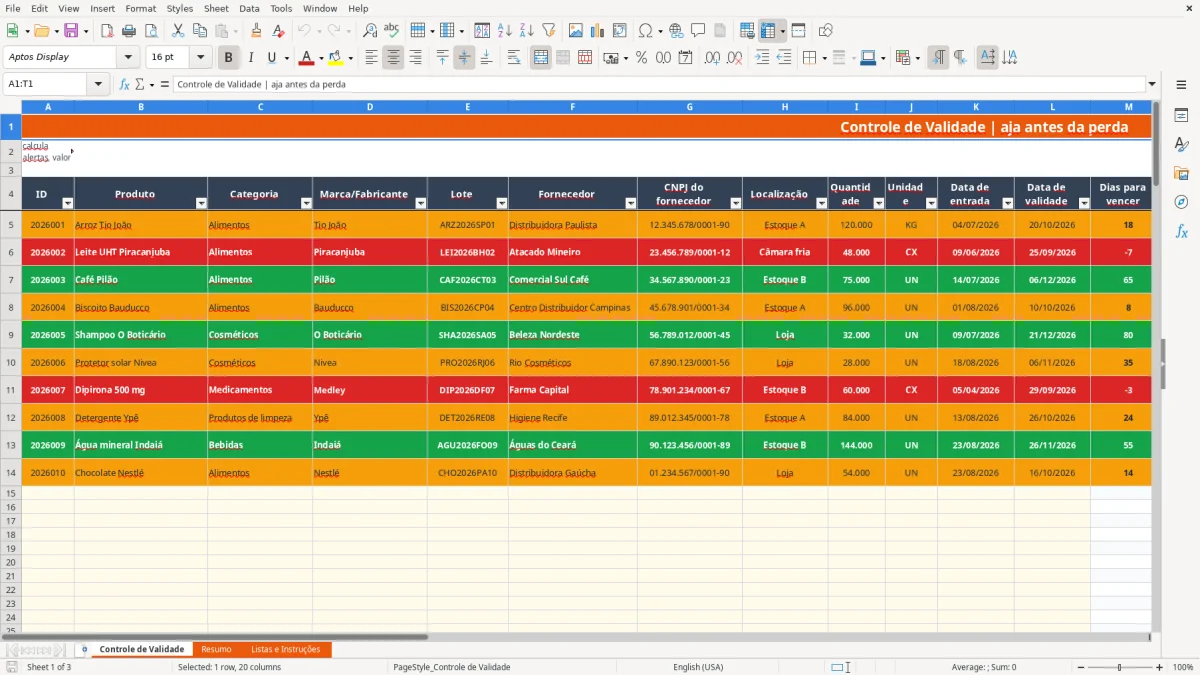Toggle Align Right
The height and width of the screenshot is (675, 1200).
coord(415,58)
